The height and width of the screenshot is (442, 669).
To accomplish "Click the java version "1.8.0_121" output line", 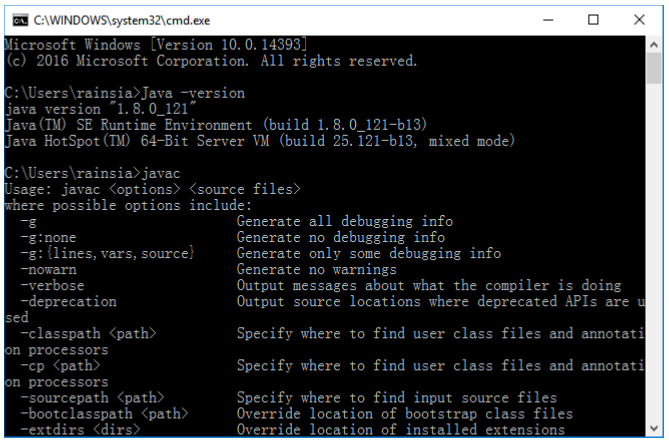I will click(75, 108).
